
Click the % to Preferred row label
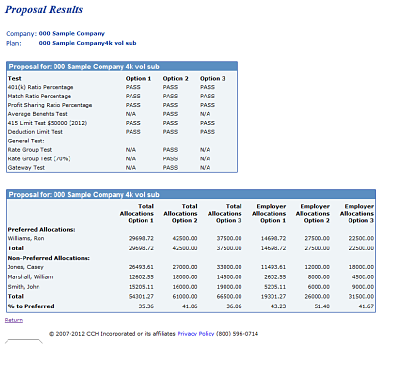click(31, 306)
